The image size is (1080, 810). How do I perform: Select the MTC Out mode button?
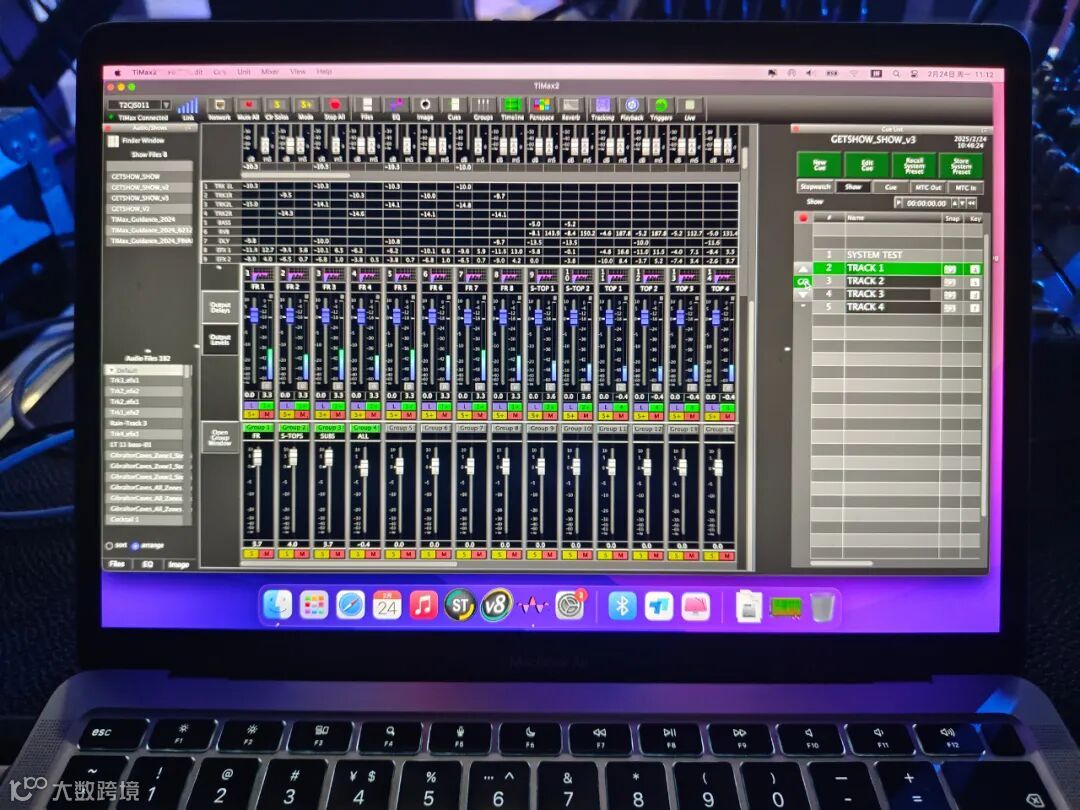(x=927, y=187)
